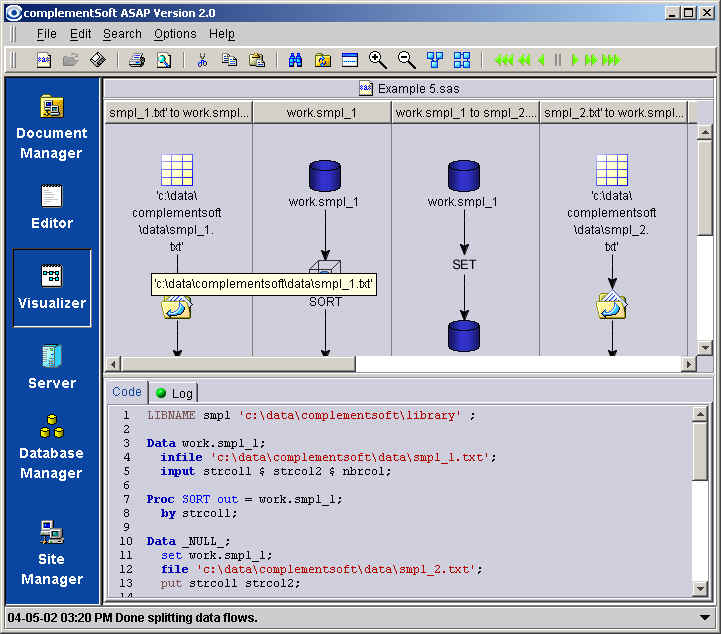Screen dimensions: 721x634
Task: Click work.smpl_1 cylinder above SET
Action: click(x=464, y=175)
